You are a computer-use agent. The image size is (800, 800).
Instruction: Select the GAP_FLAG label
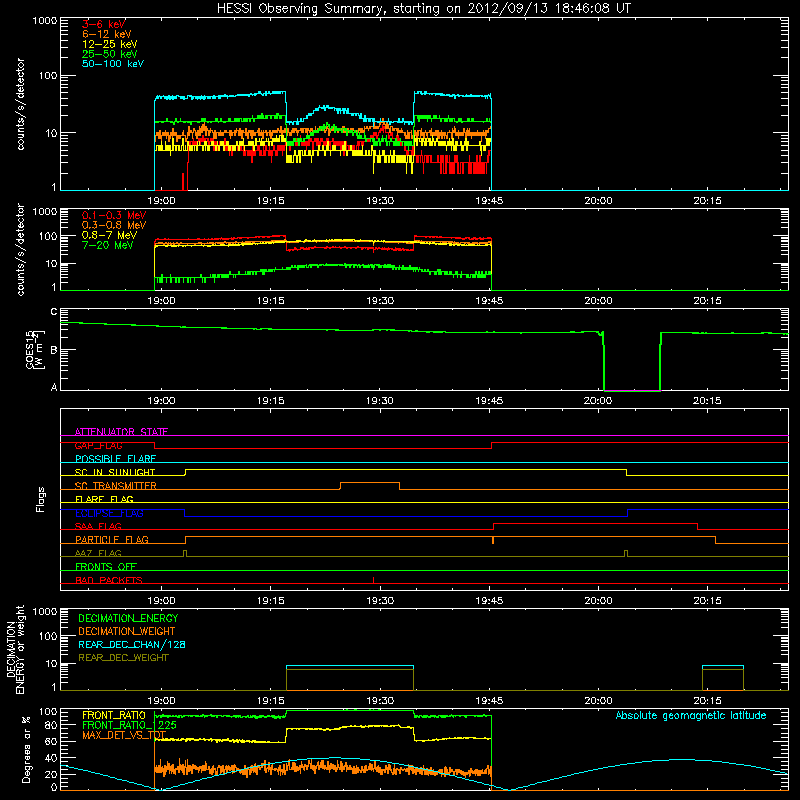[98, 445]
